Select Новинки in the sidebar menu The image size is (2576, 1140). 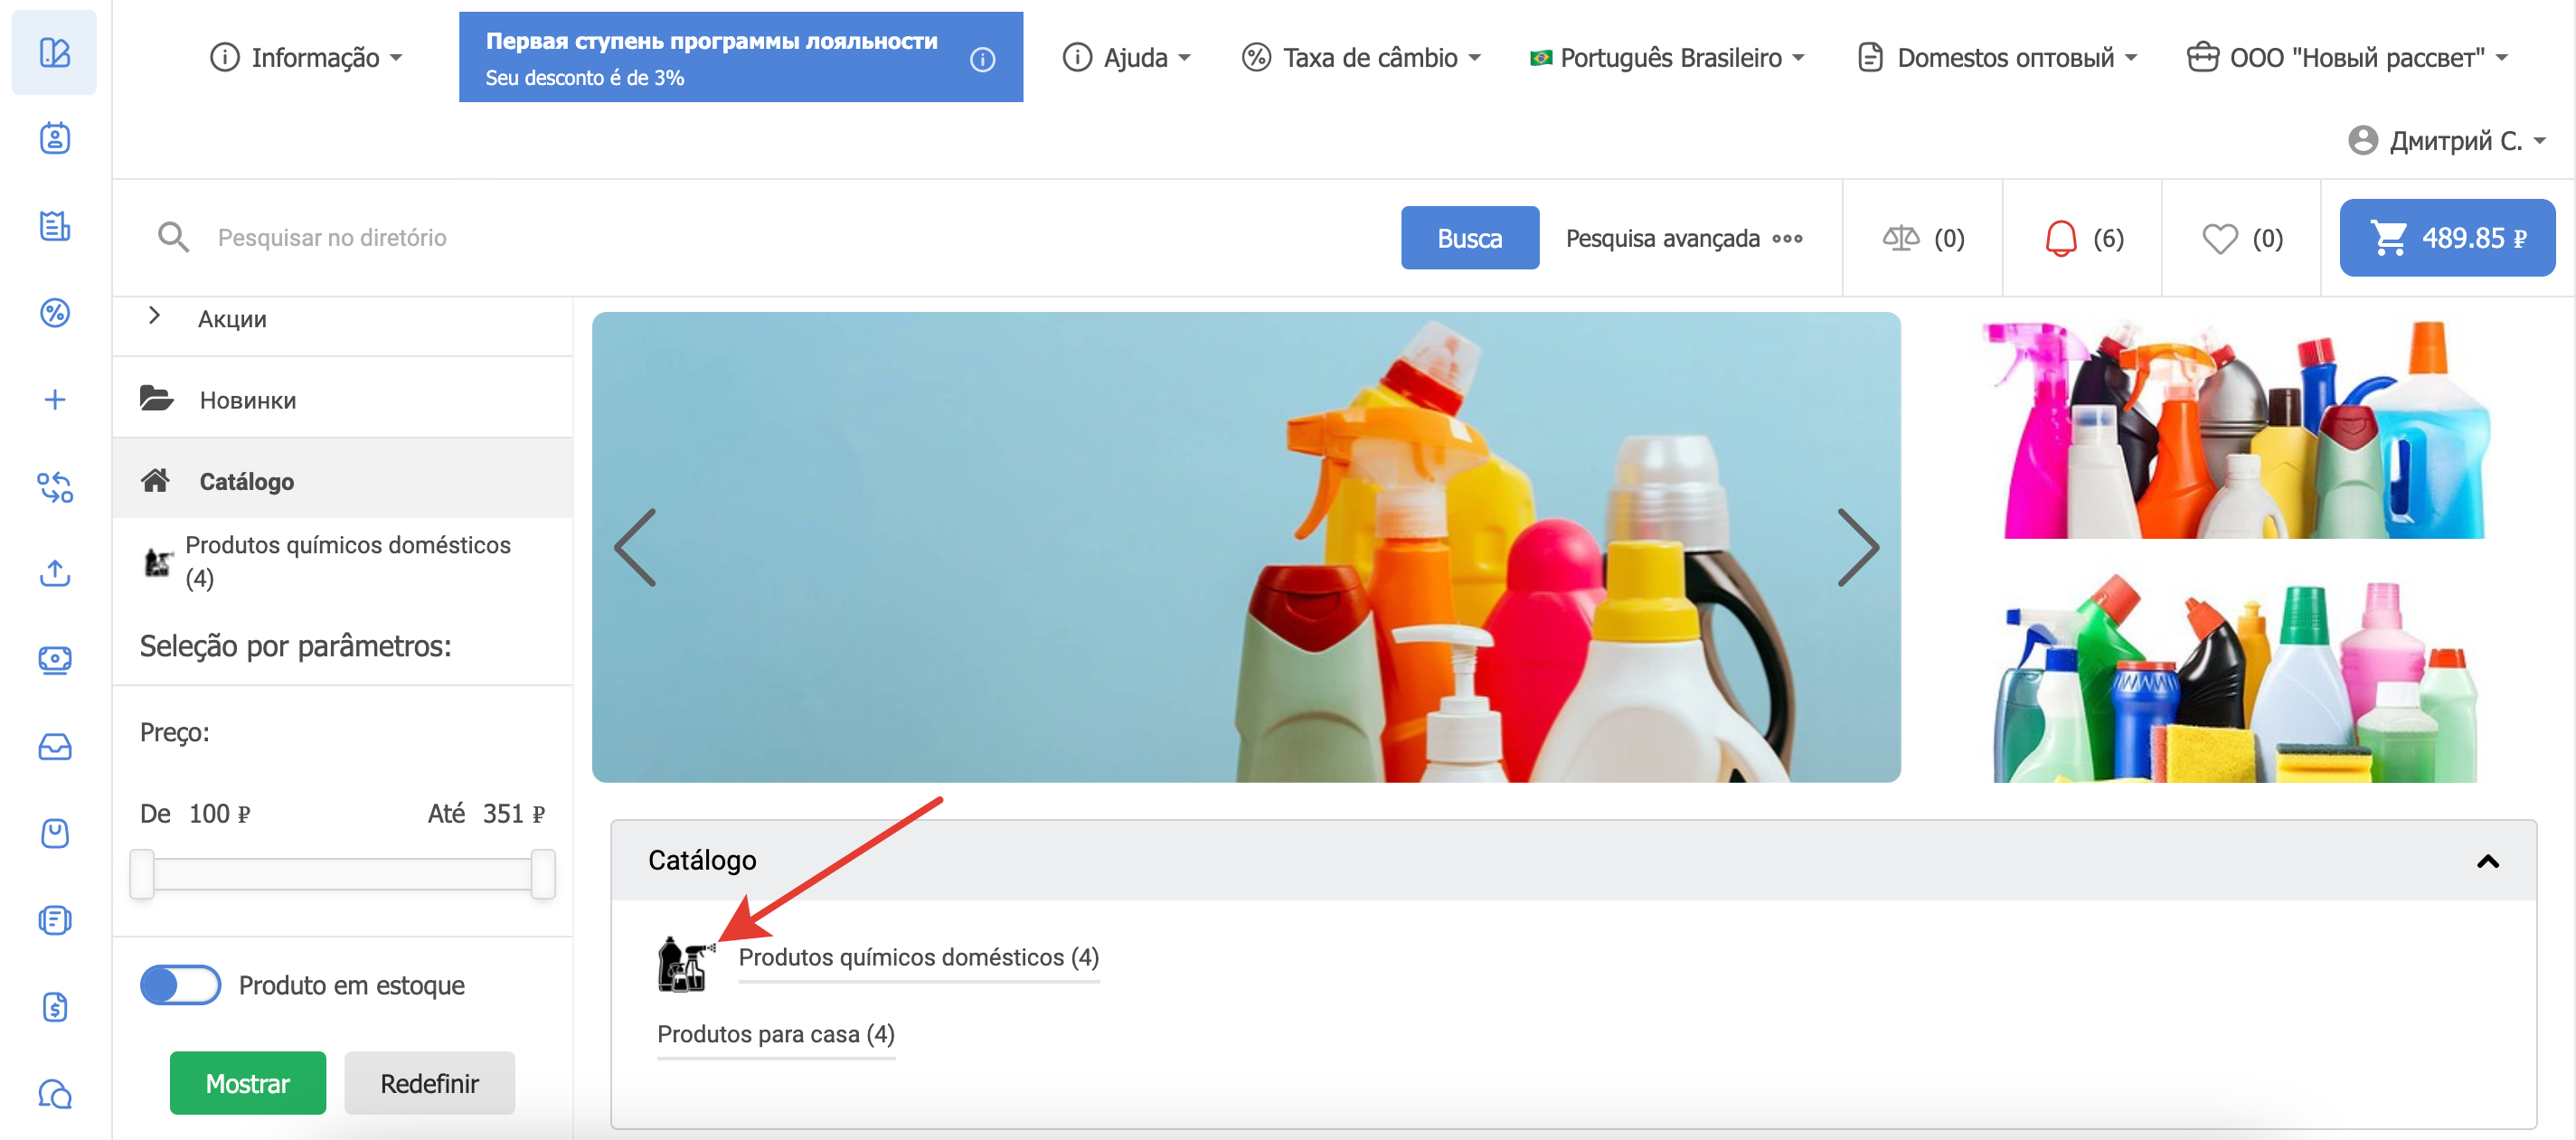tap(247, 400)
